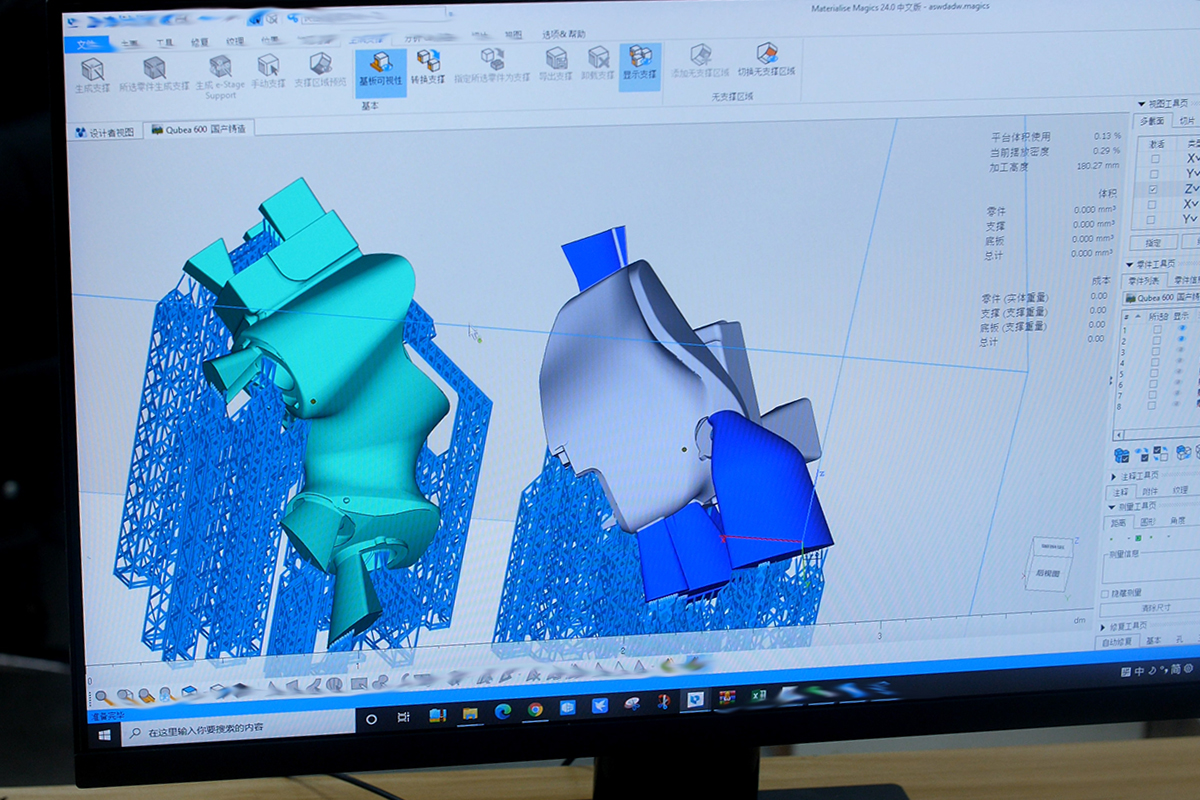Image resolution: width=1200 pixels, height=800 pixels.
Task: Open Google Chrome from the taskbar
Action: pos(535,710)
